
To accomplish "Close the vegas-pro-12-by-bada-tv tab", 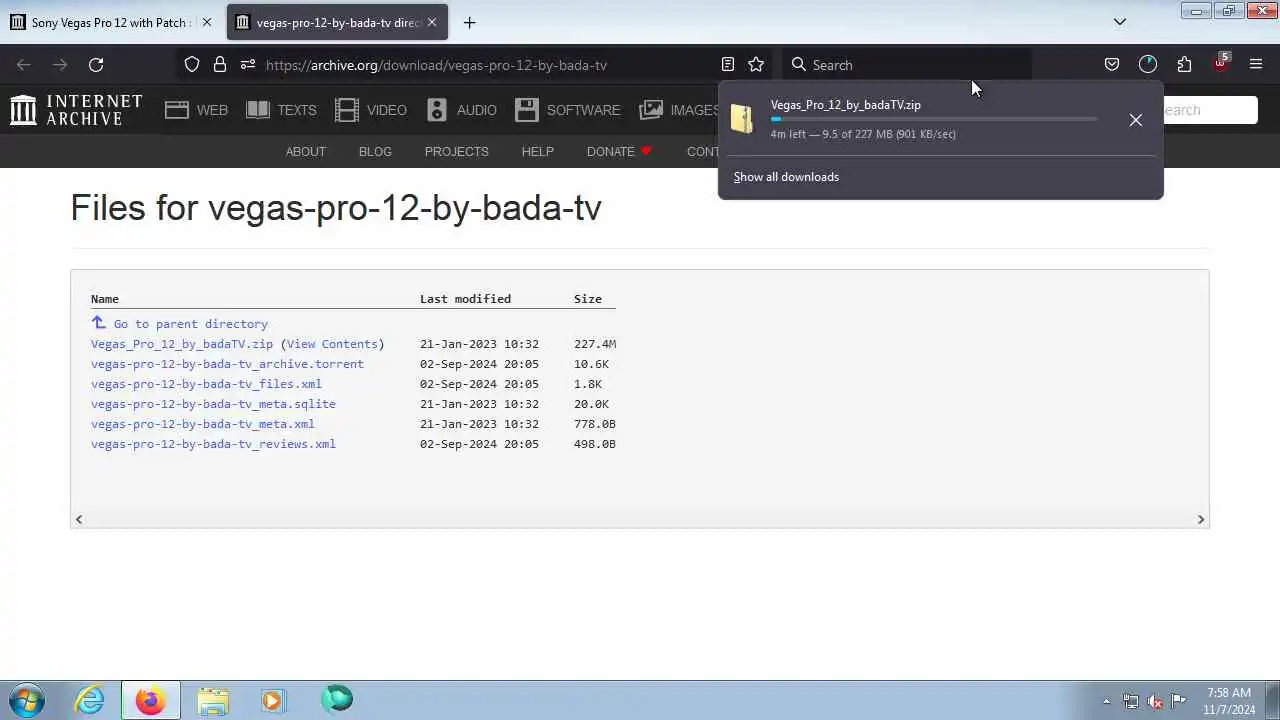I will [x=432, y=22].
